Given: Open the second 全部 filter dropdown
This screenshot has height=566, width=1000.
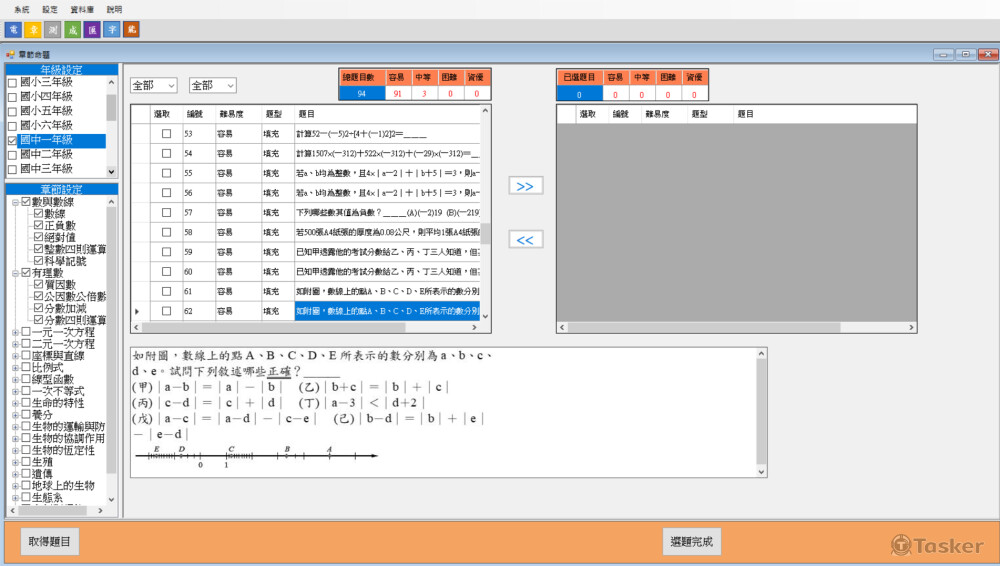Looking at the screenshot, I should 213,85.
